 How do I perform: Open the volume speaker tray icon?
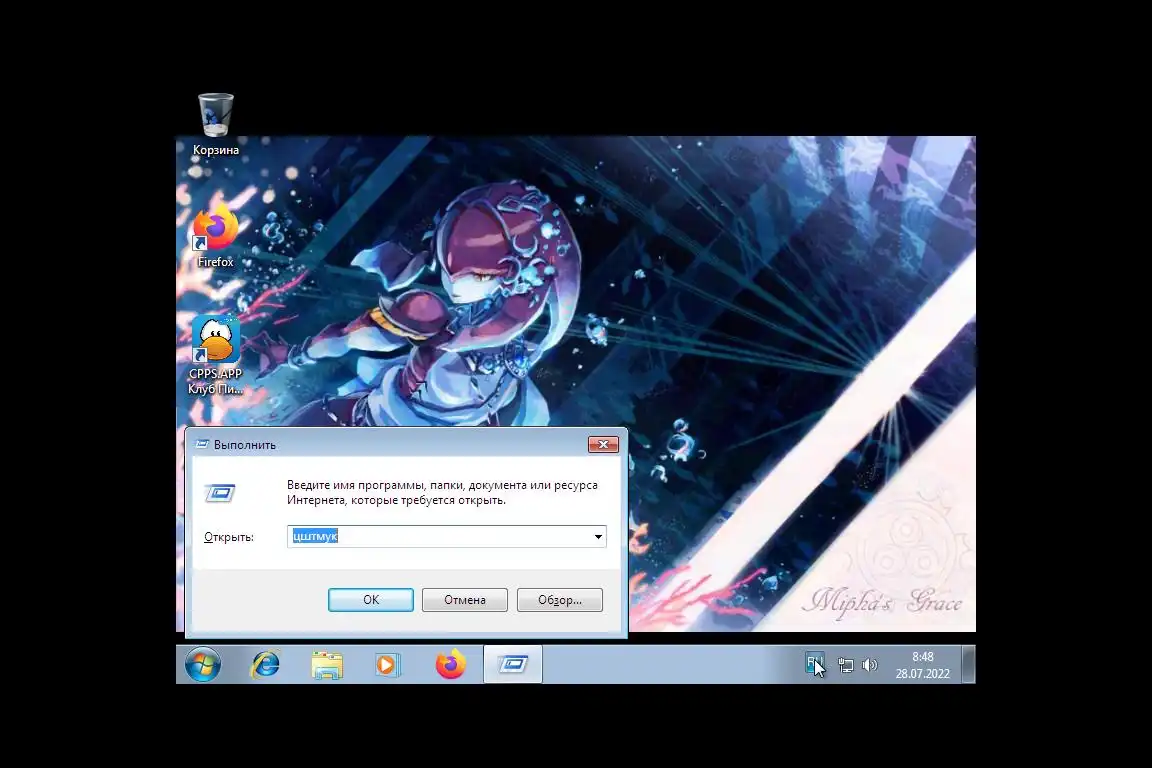870,665
